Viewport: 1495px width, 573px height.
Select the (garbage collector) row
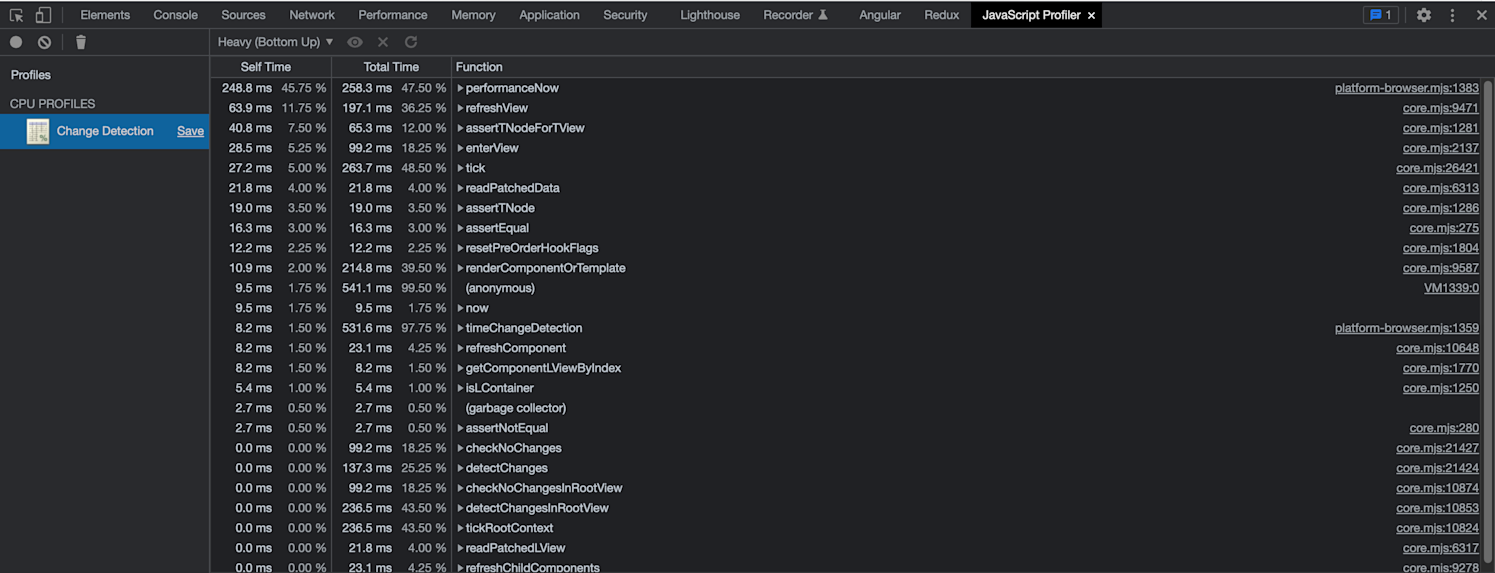(847, 408)
